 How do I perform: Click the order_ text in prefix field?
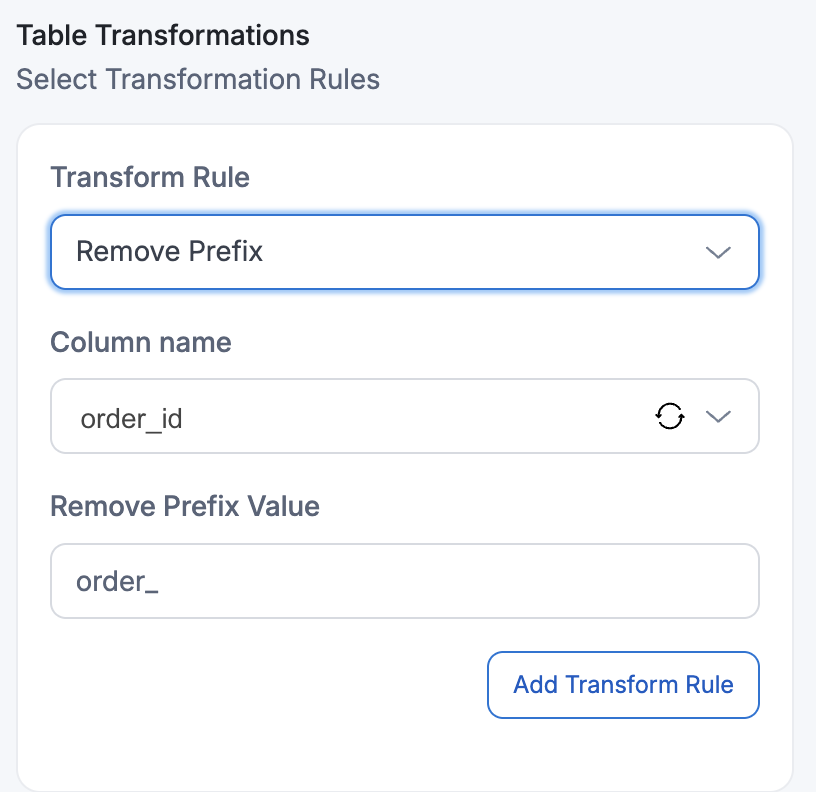tap(118, 582)
